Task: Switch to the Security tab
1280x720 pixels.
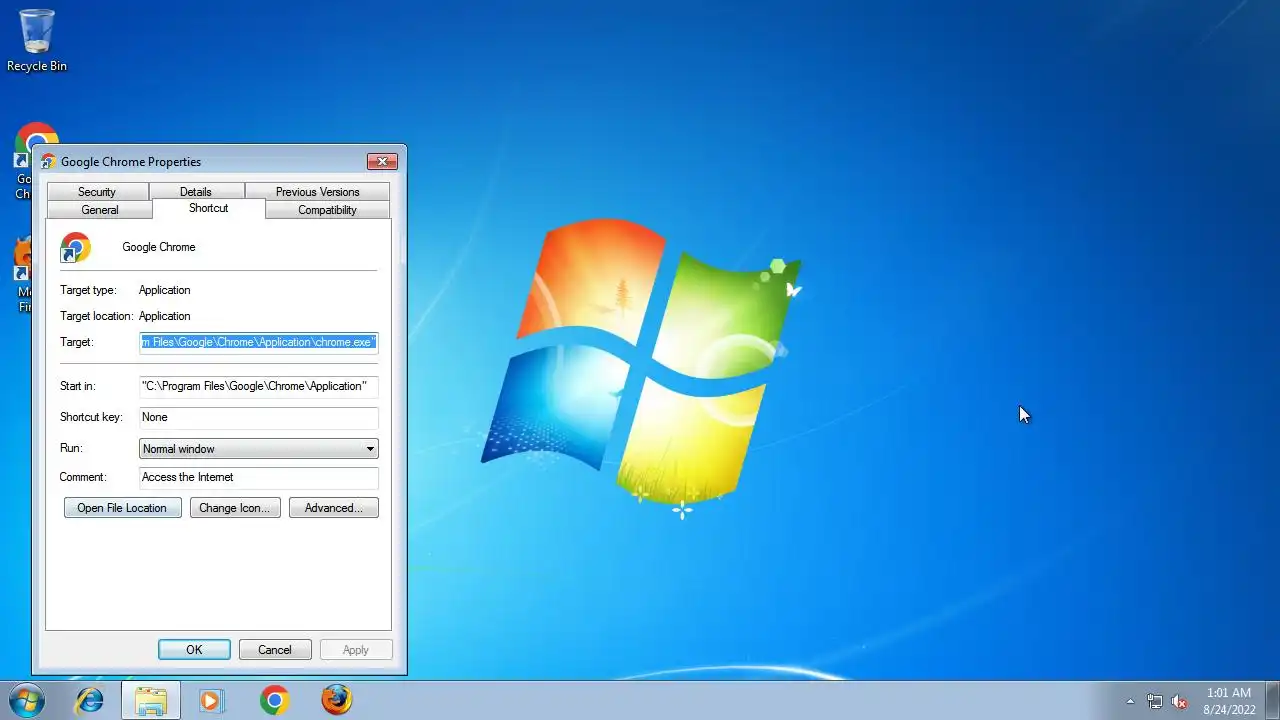Action: 97,192
